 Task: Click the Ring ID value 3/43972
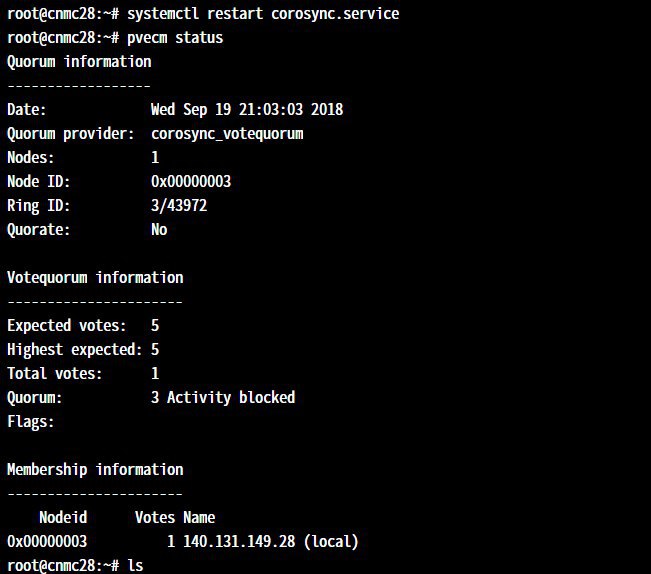click(179, 205)
